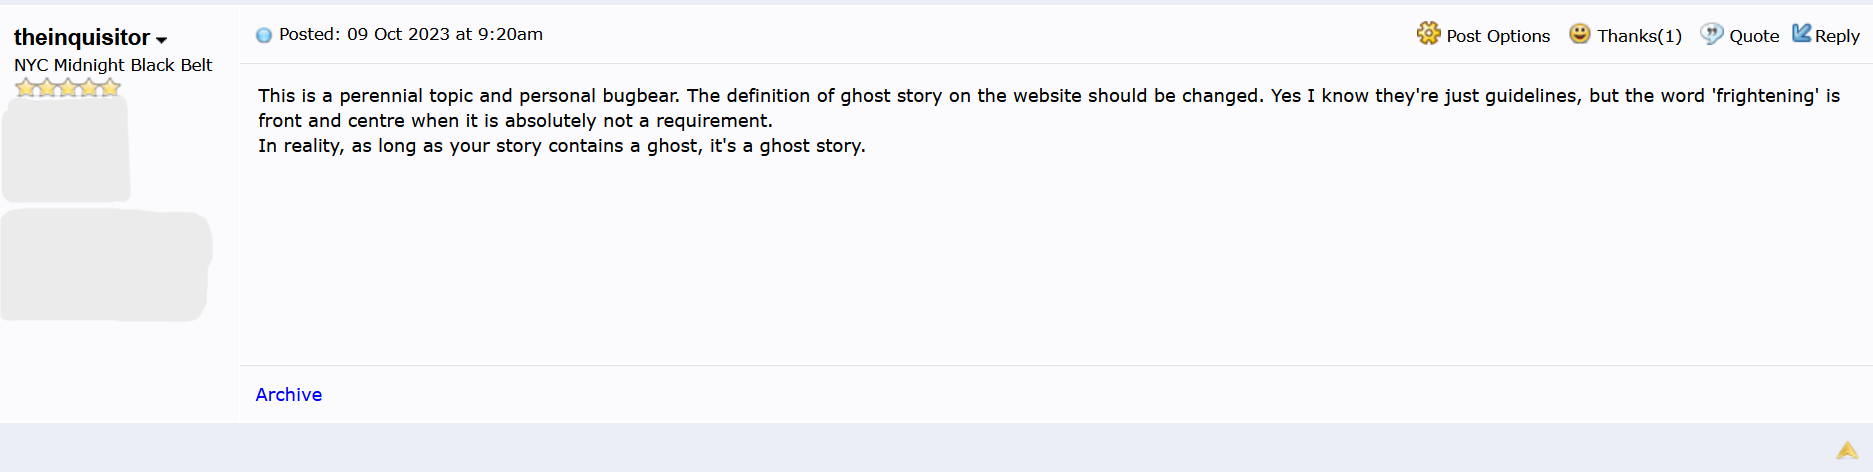Click the blue post status icon
This screenshot has height=472, width=1873.
(264, 35)
